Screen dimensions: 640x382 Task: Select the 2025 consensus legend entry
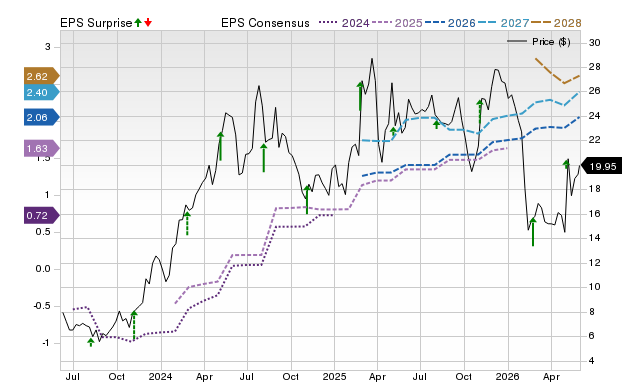click(x=397, y=23)
